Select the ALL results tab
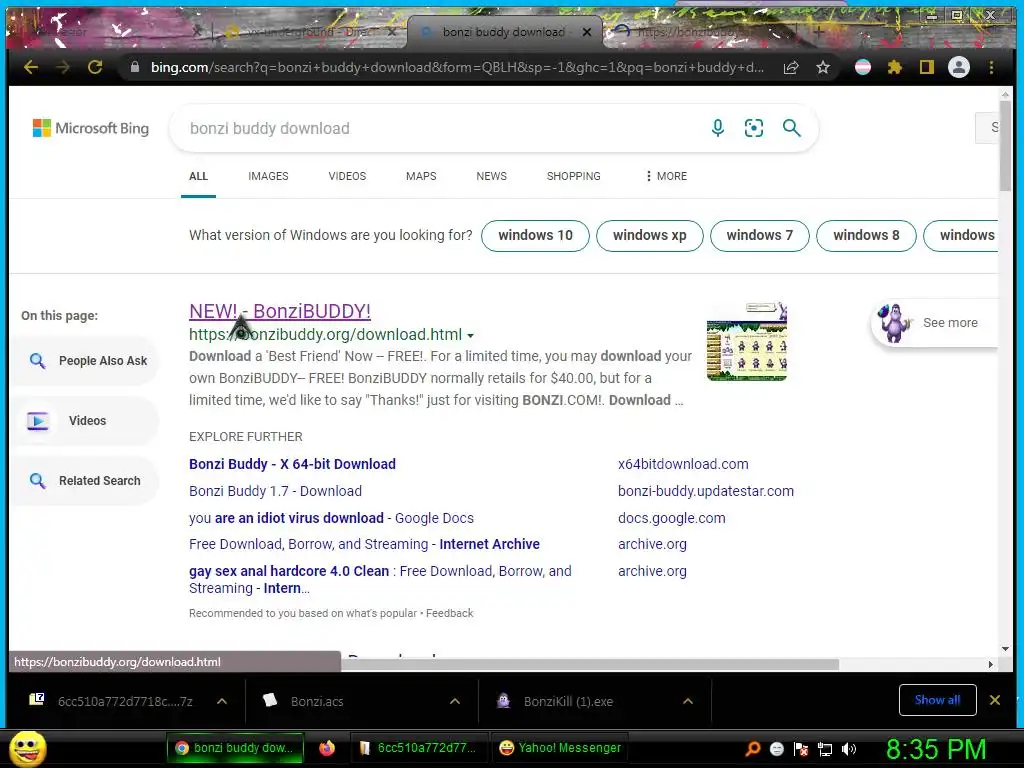1024x768 pixels. point(198,176)
